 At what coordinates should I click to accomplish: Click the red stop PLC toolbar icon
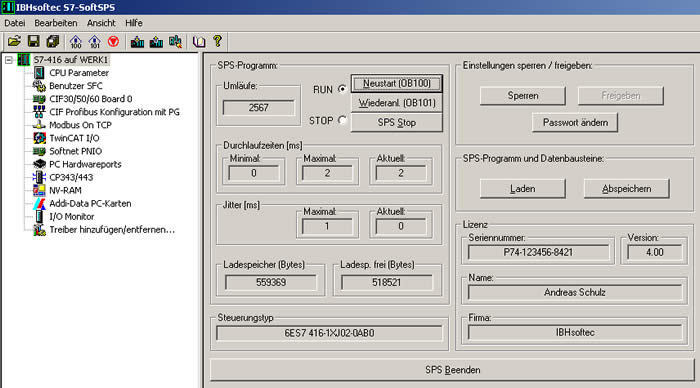tap(113, 42)
